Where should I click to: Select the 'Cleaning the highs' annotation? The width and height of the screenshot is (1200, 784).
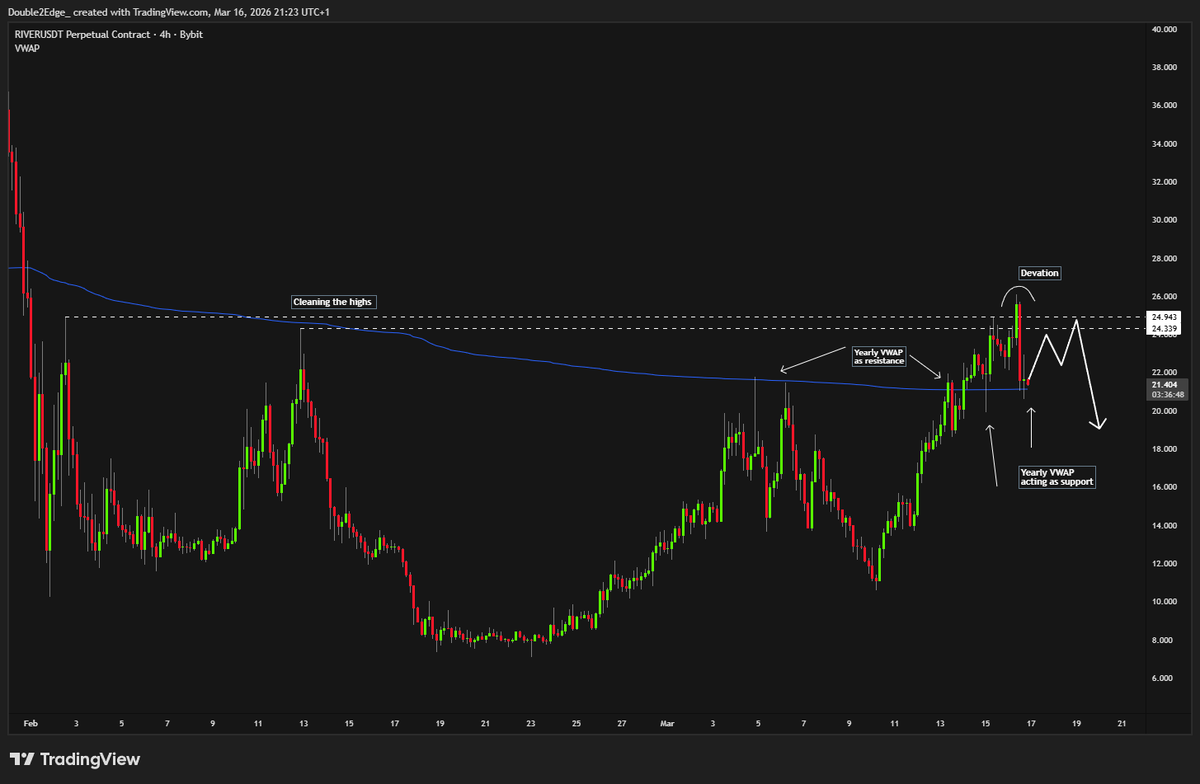[334, 301]
